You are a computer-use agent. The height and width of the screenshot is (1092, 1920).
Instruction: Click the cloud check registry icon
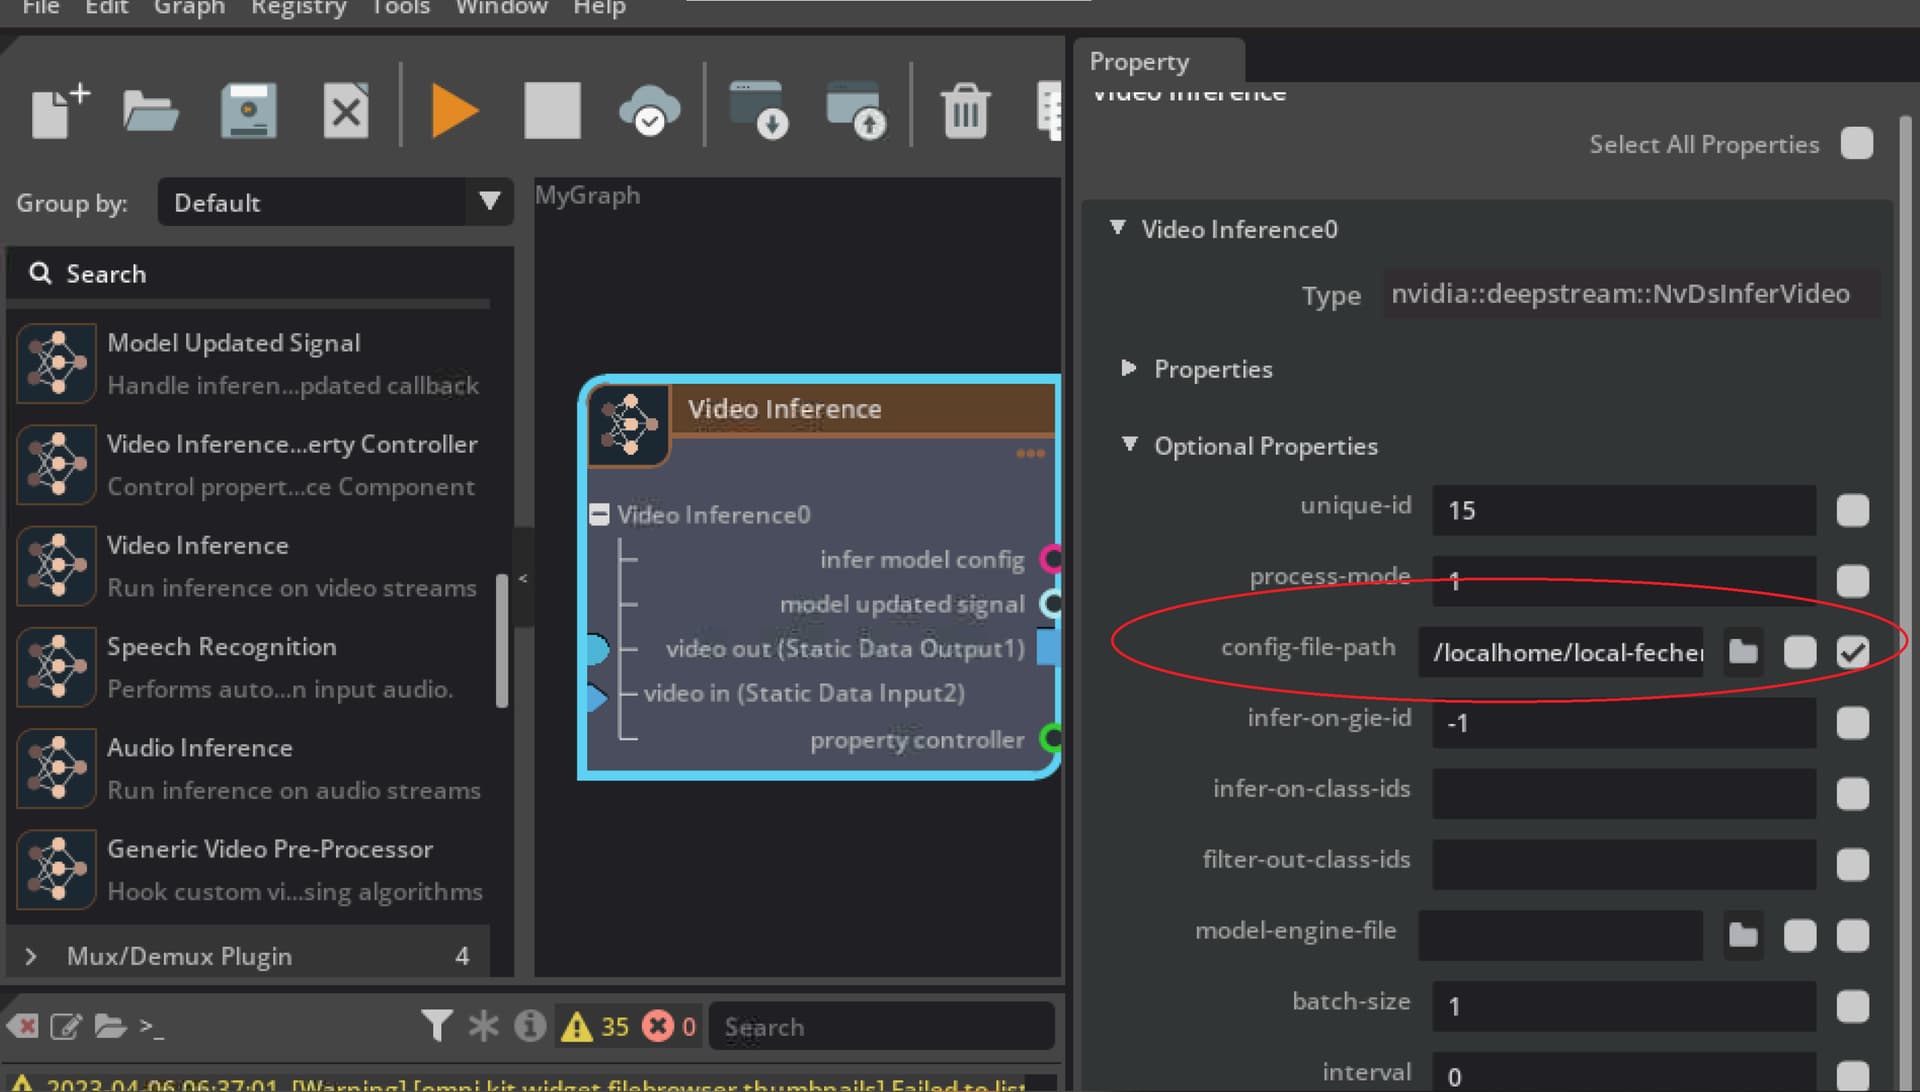(650, 110)
